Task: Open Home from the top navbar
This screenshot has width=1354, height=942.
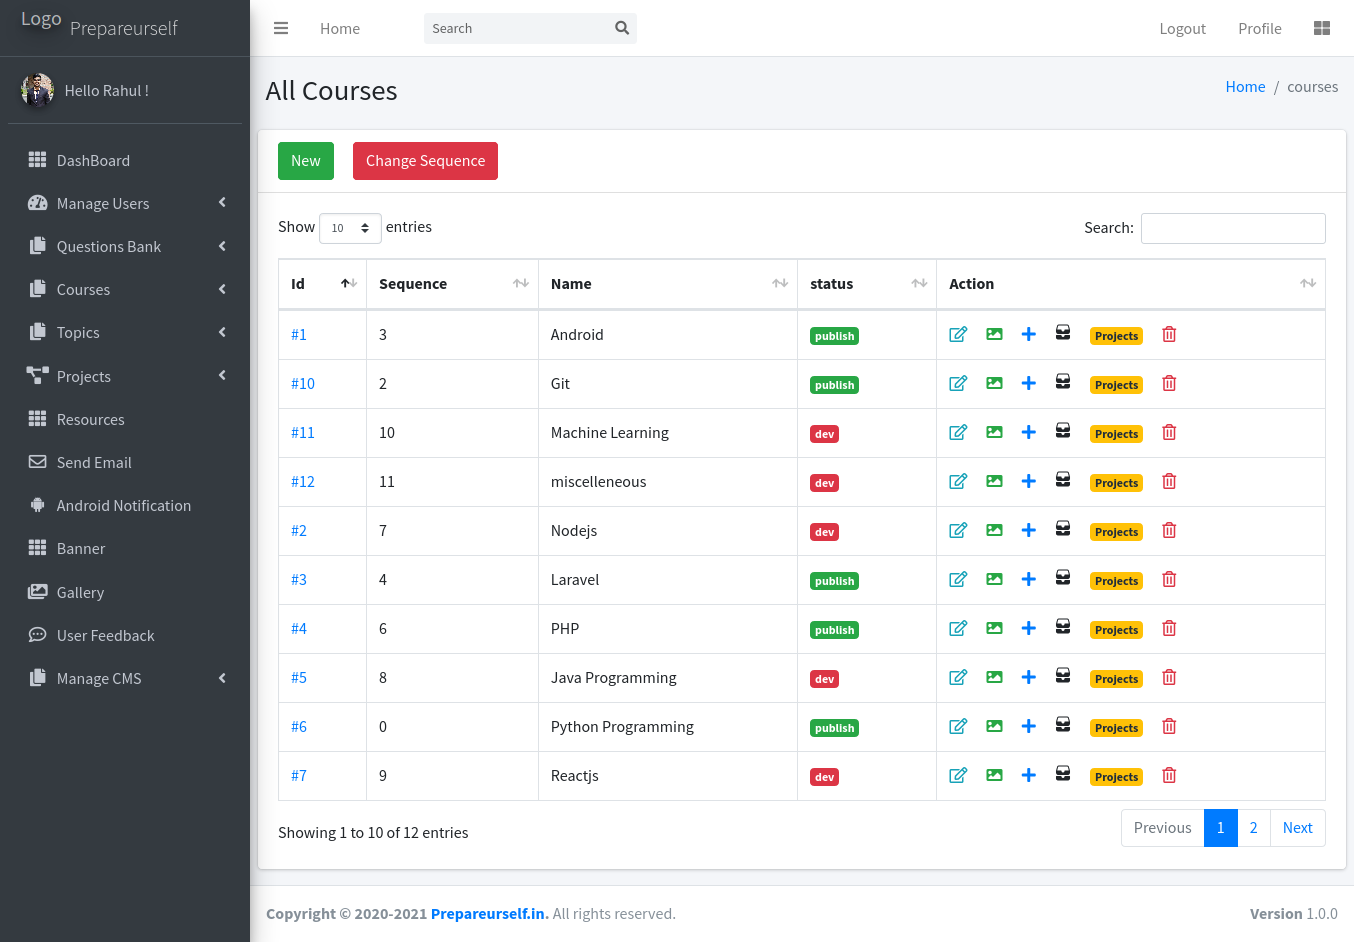Action: pos(339,28)
